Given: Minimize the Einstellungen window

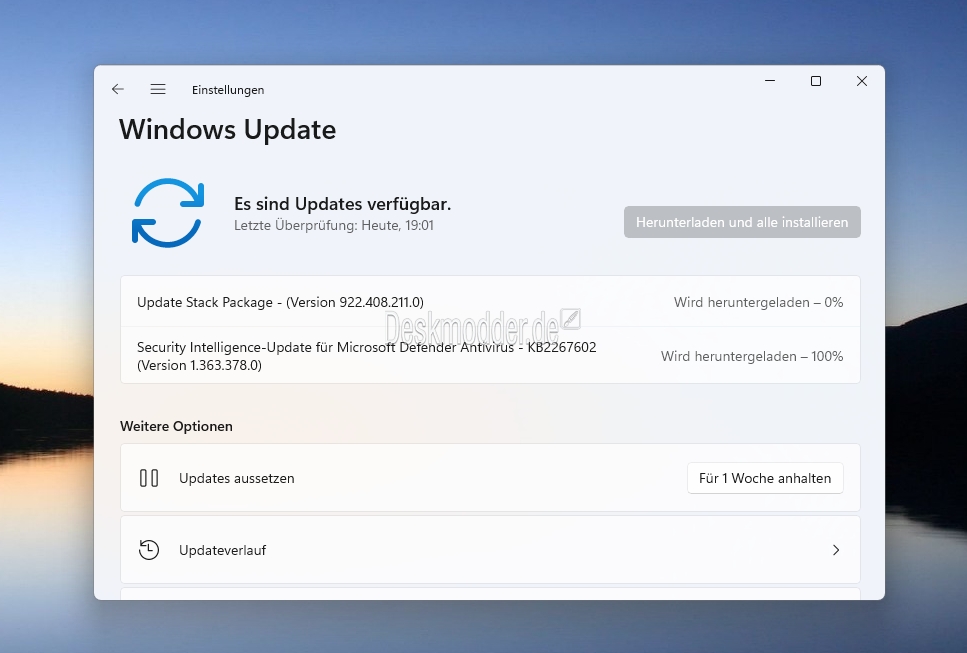Looking at the screenshot, I should (x=770, y=81).
